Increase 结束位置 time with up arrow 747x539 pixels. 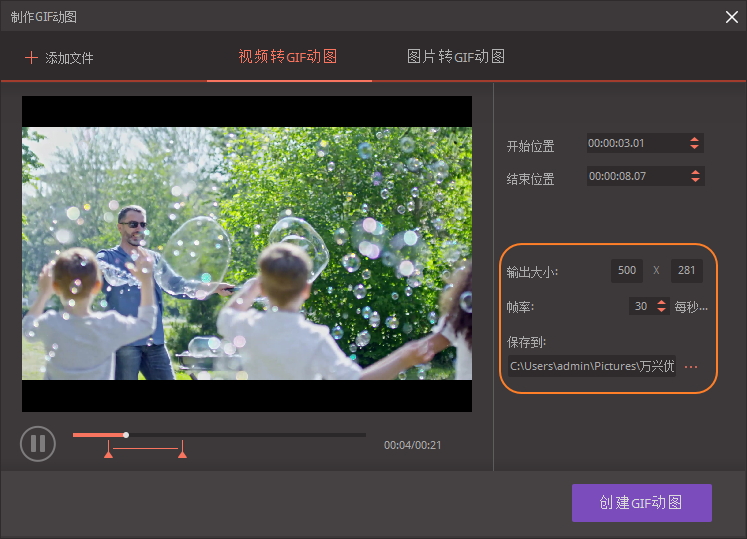(695, 172)
